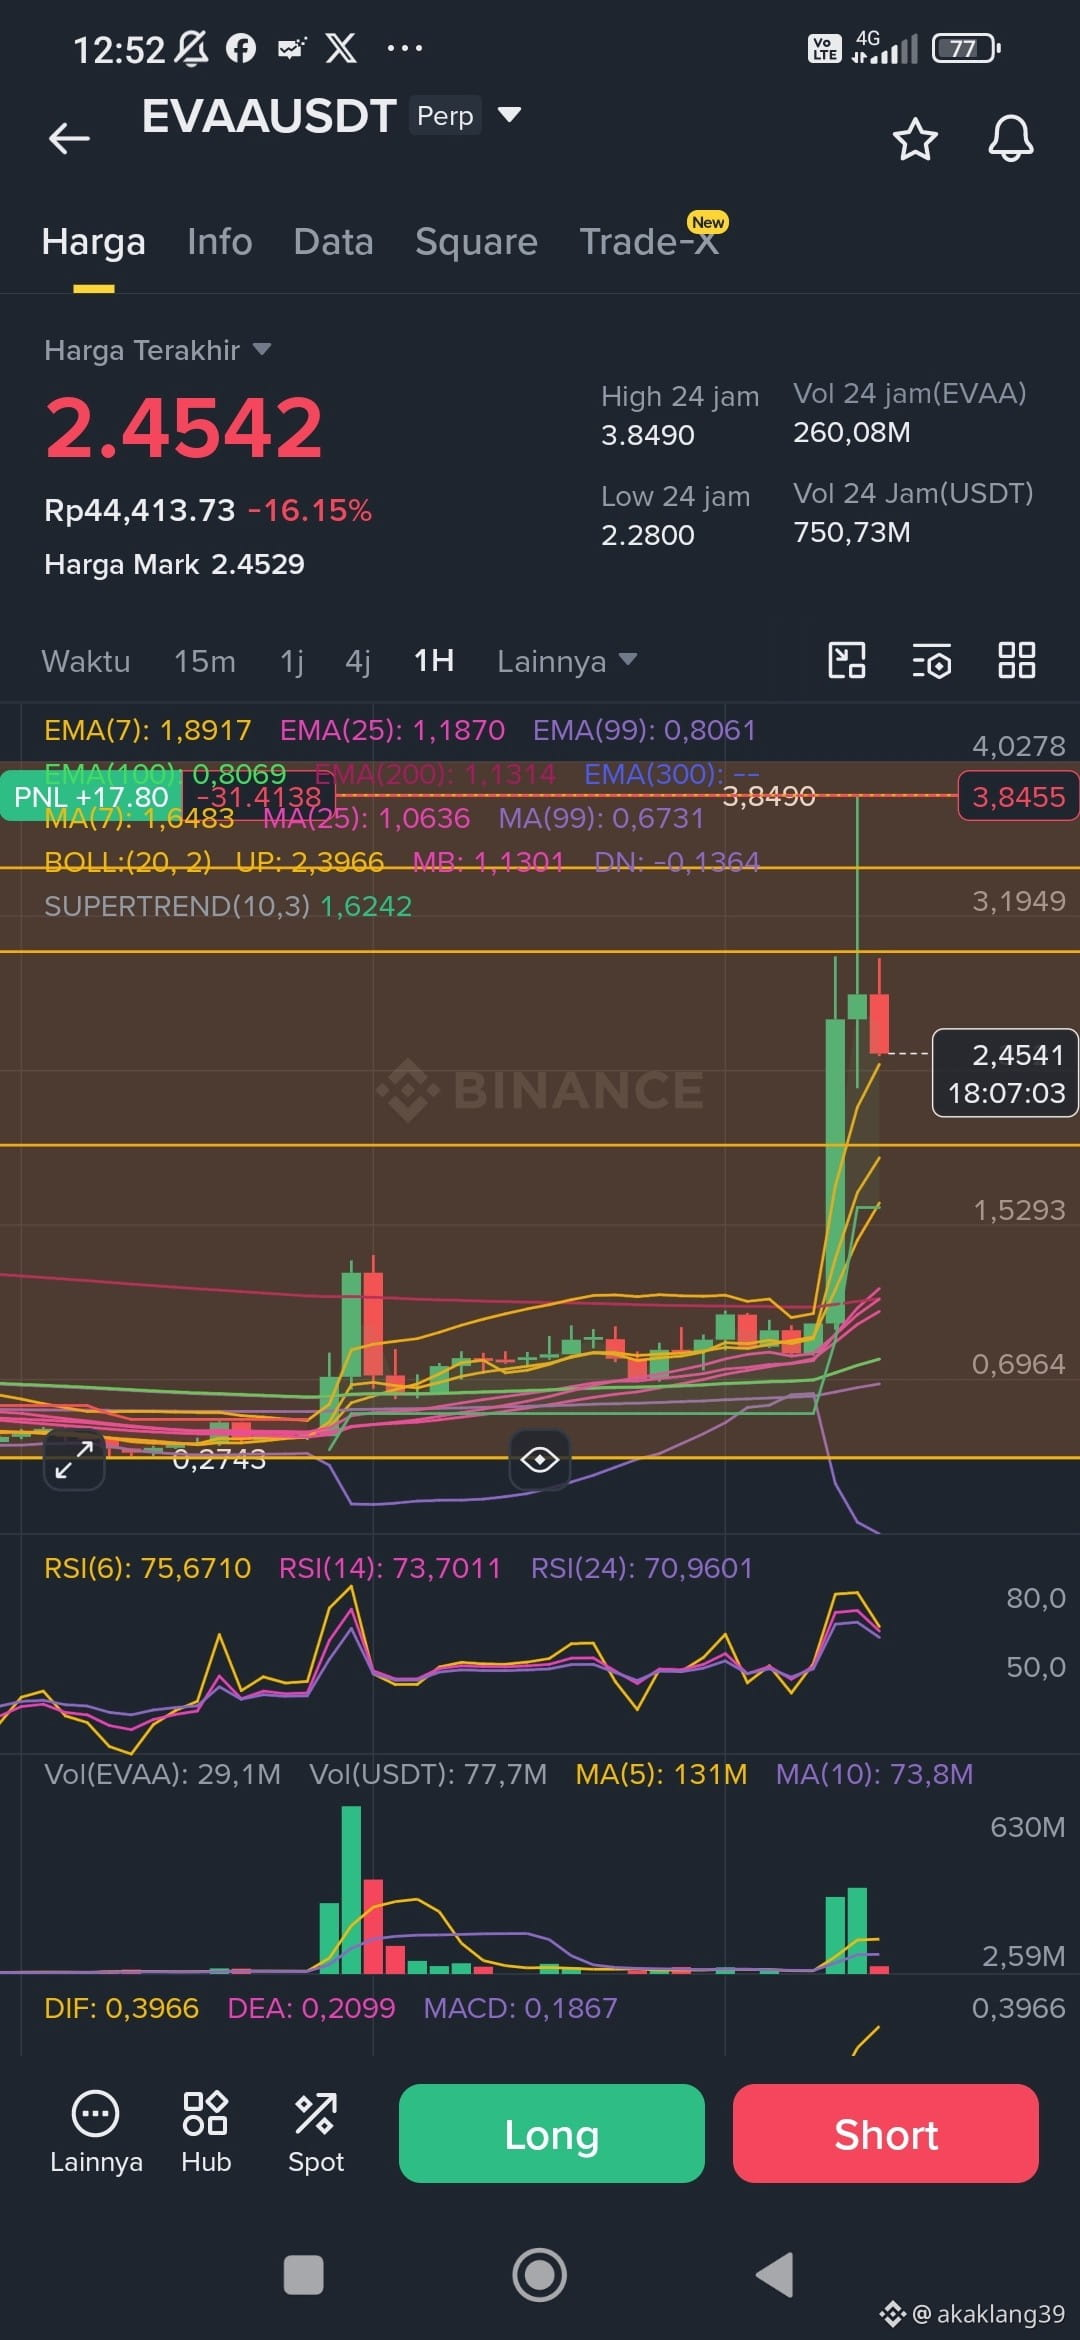This screenshot has height=2340, width=1080.
Task: Tap MA(5) 131M volume label
Action: coord(661,1774)
